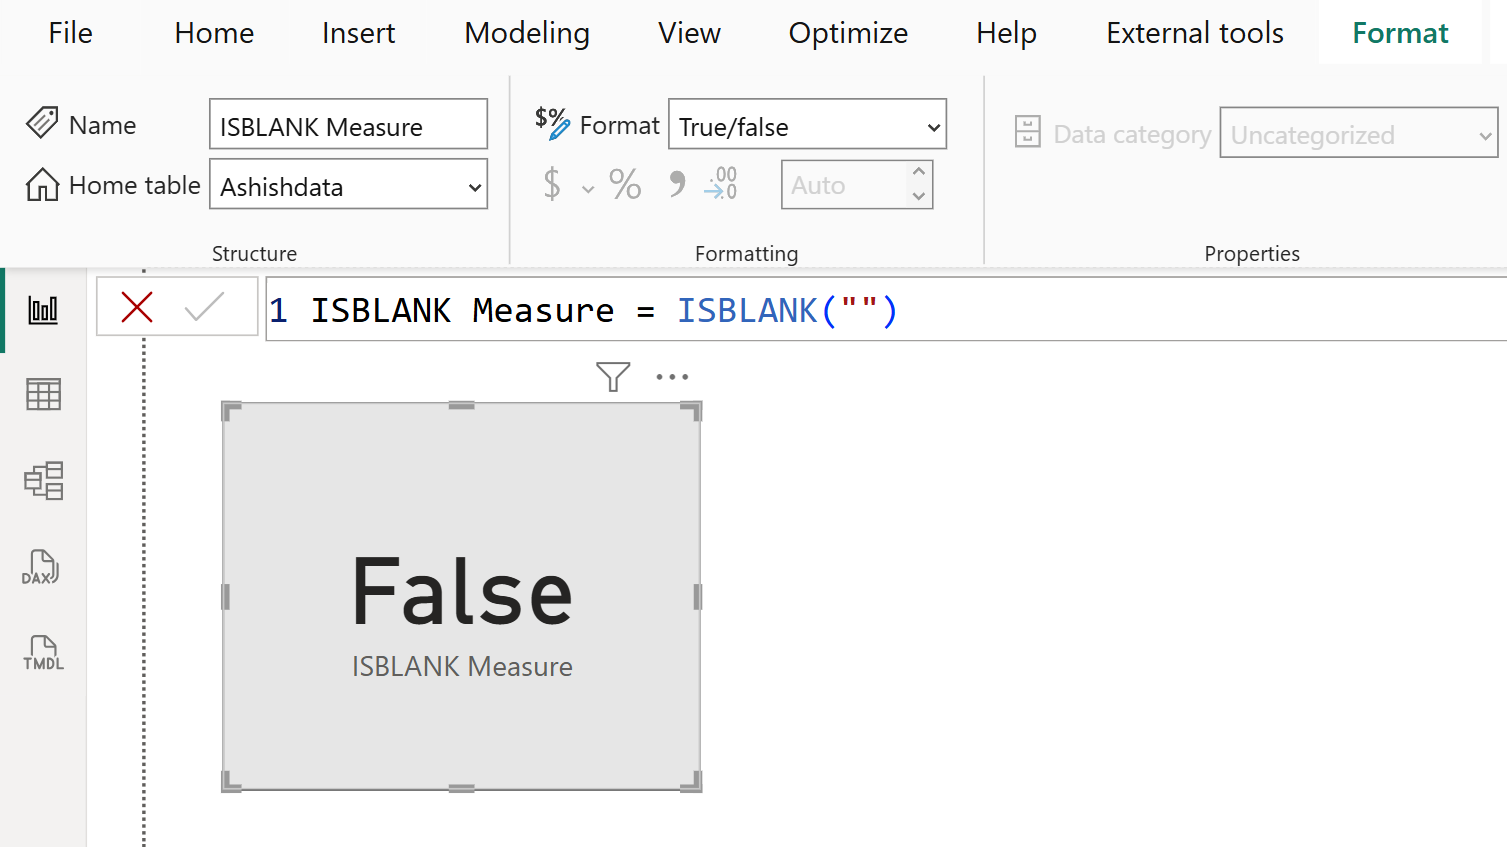Viewport: 1507px width, 847px height.
Task: Click the measure Name field ISBLANK Measure
Action: tap(348, 124)
